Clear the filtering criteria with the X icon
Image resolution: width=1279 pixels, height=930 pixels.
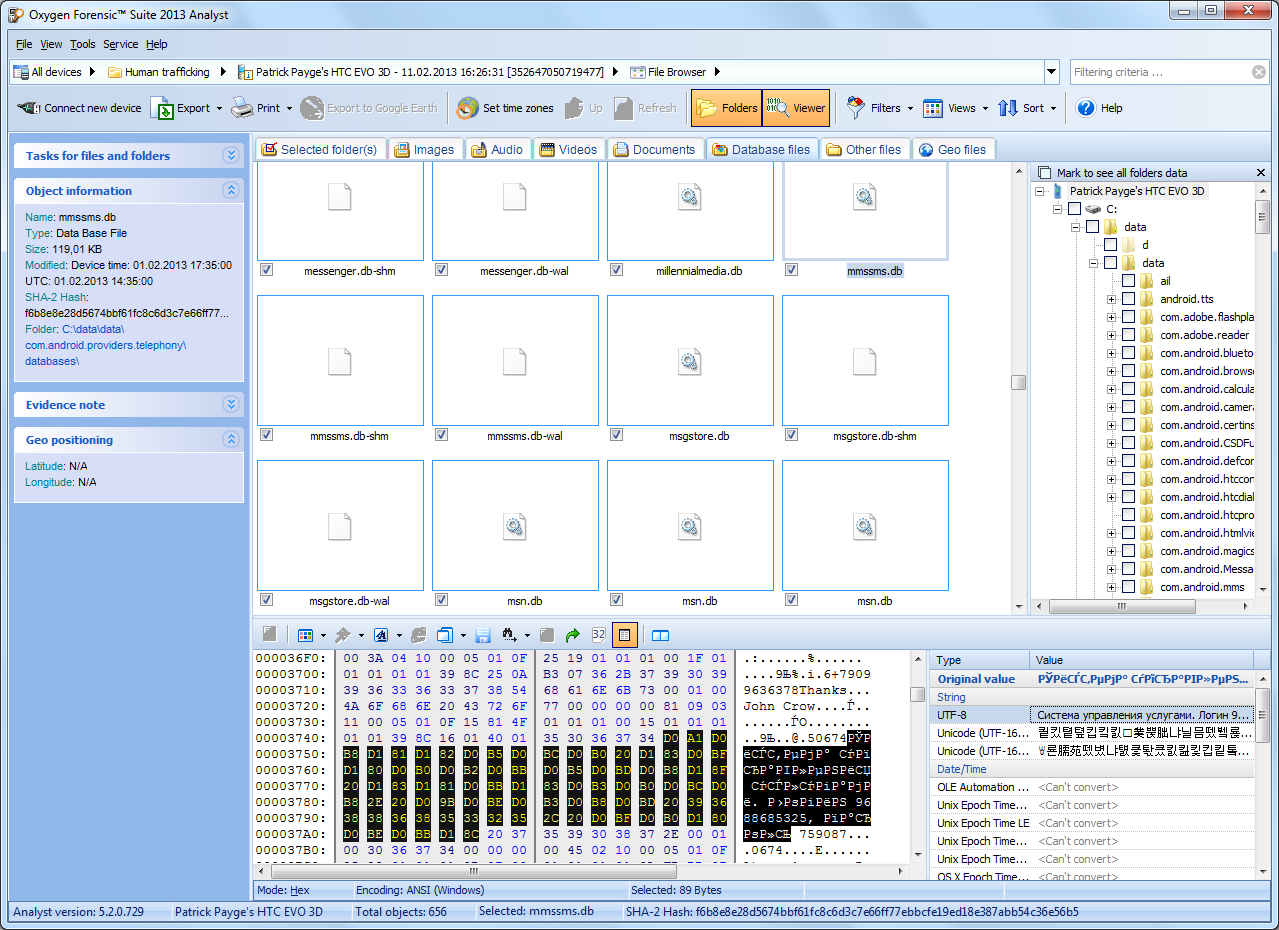pos(1259,72)
